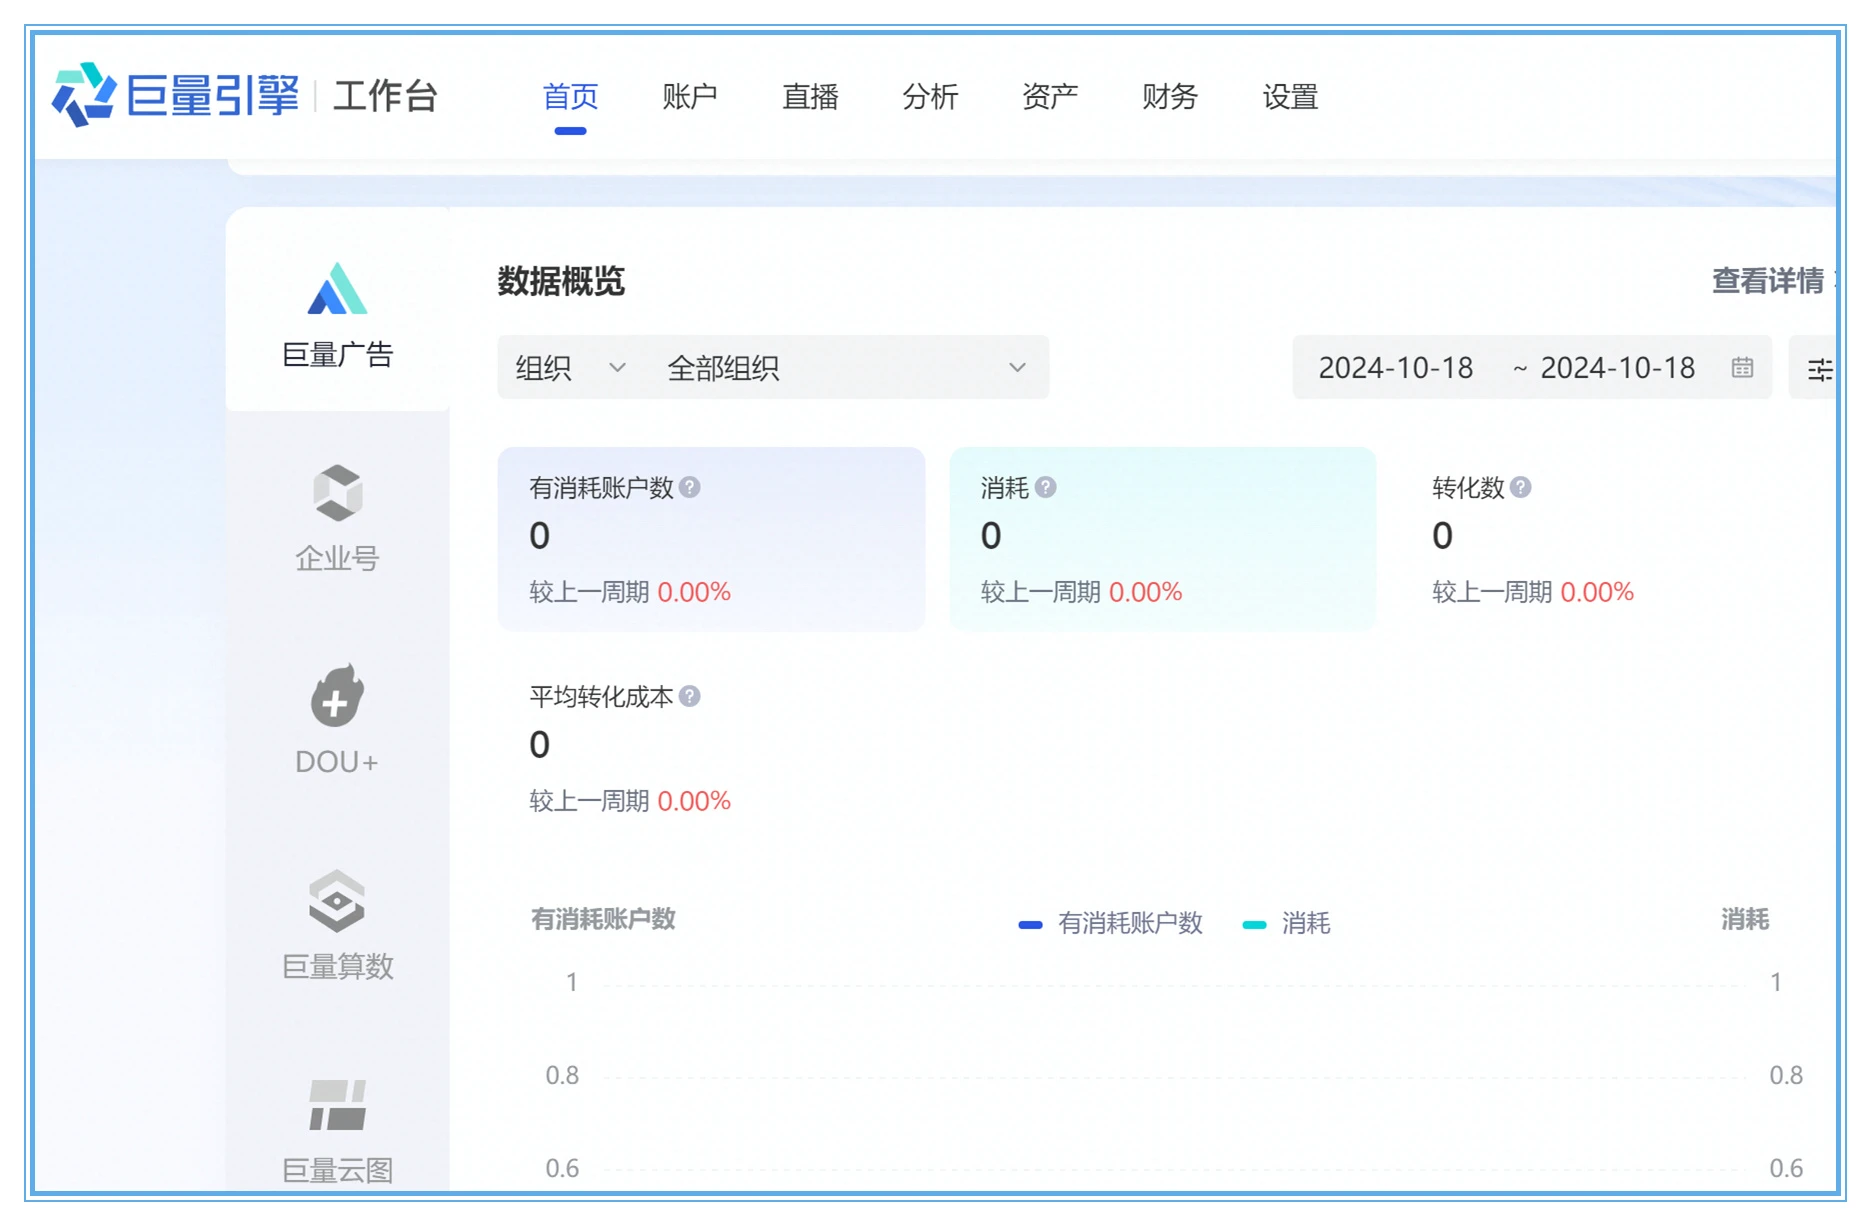Viewport: 1871px width, 1226px height.
Task: Click the start date 2024-10-18 field
Action: [1396, 368]
